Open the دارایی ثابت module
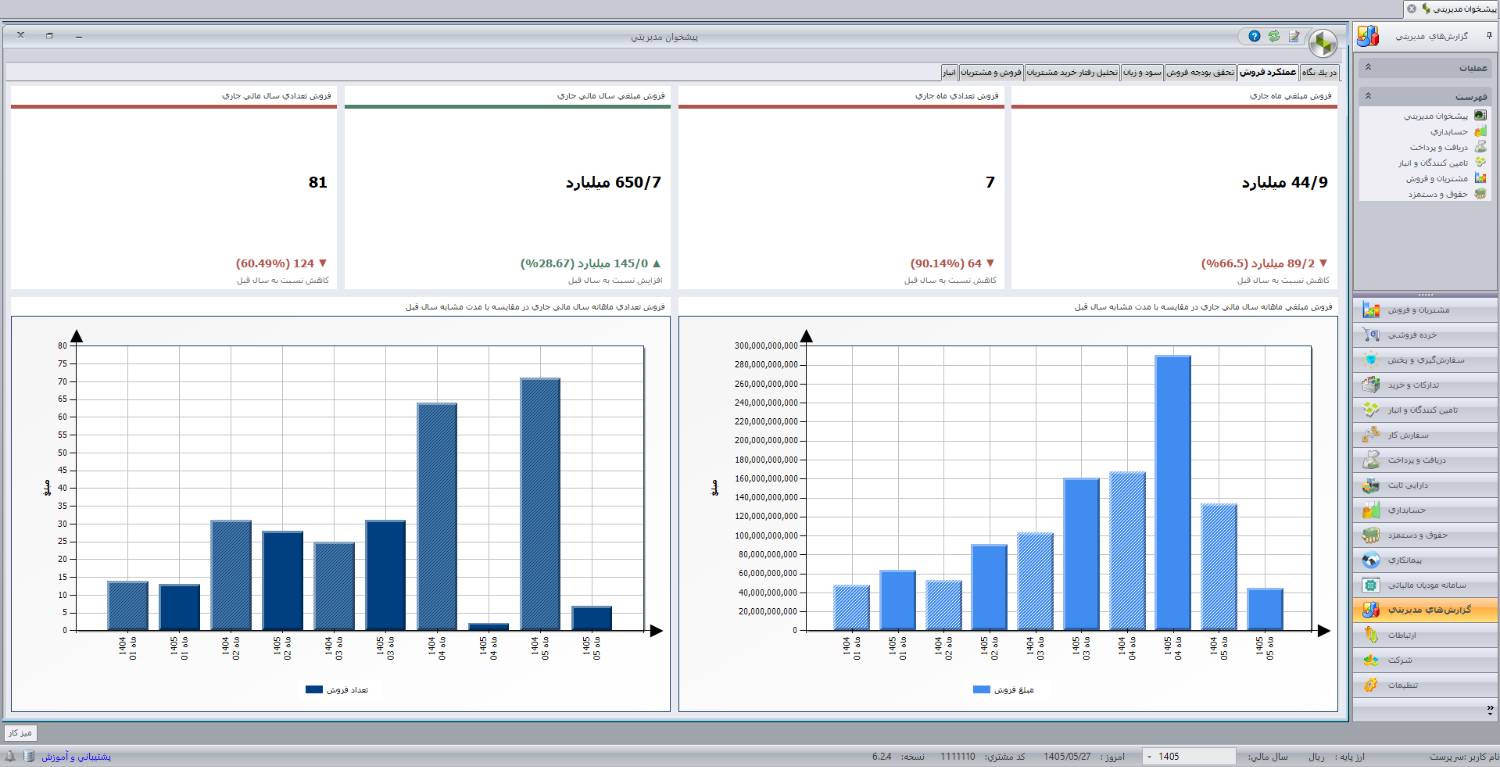1500x767 pixels. [x=1425, y=485]
